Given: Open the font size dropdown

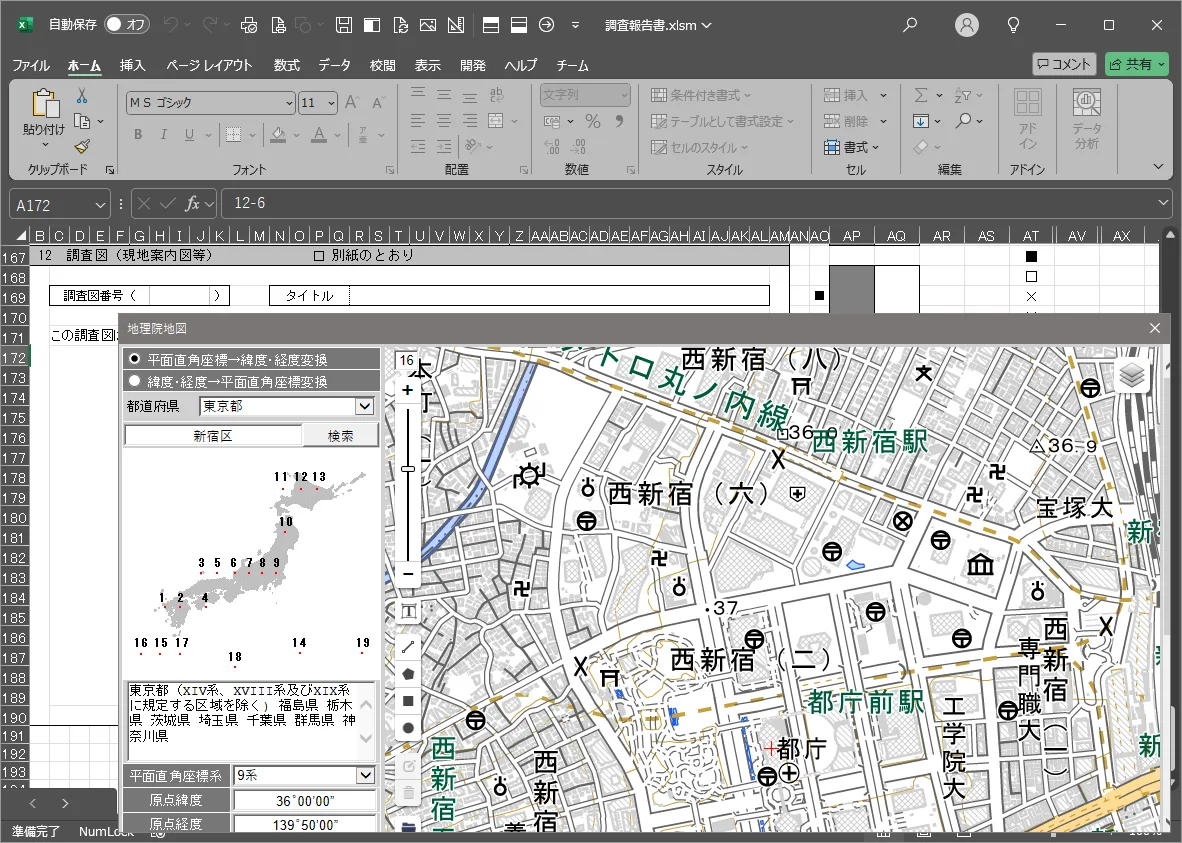Looking at the screenshot, I should [331, 103].
